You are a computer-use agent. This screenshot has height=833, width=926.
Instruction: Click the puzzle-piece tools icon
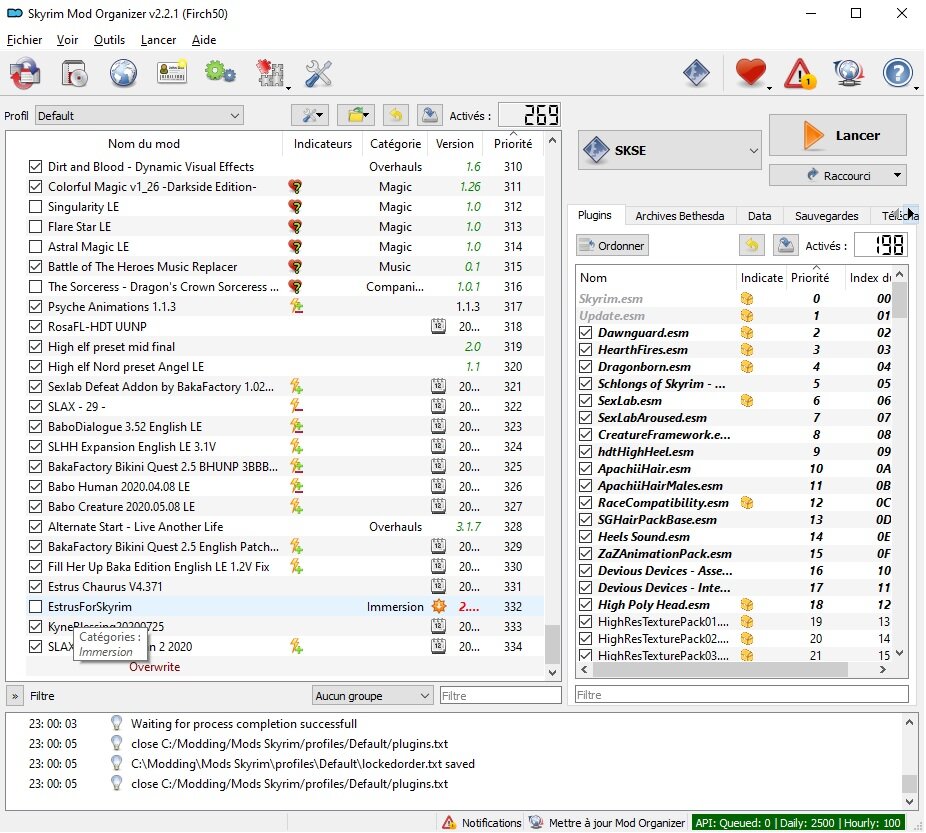pos(269,74)
